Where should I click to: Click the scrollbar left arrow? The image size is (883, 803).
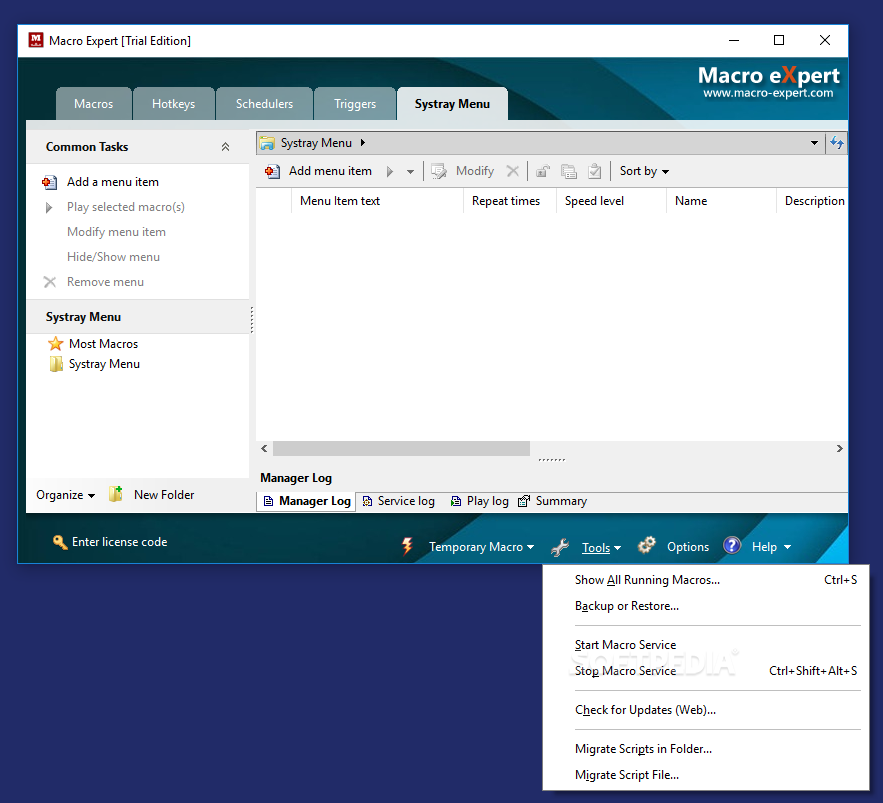click(264, 449)
